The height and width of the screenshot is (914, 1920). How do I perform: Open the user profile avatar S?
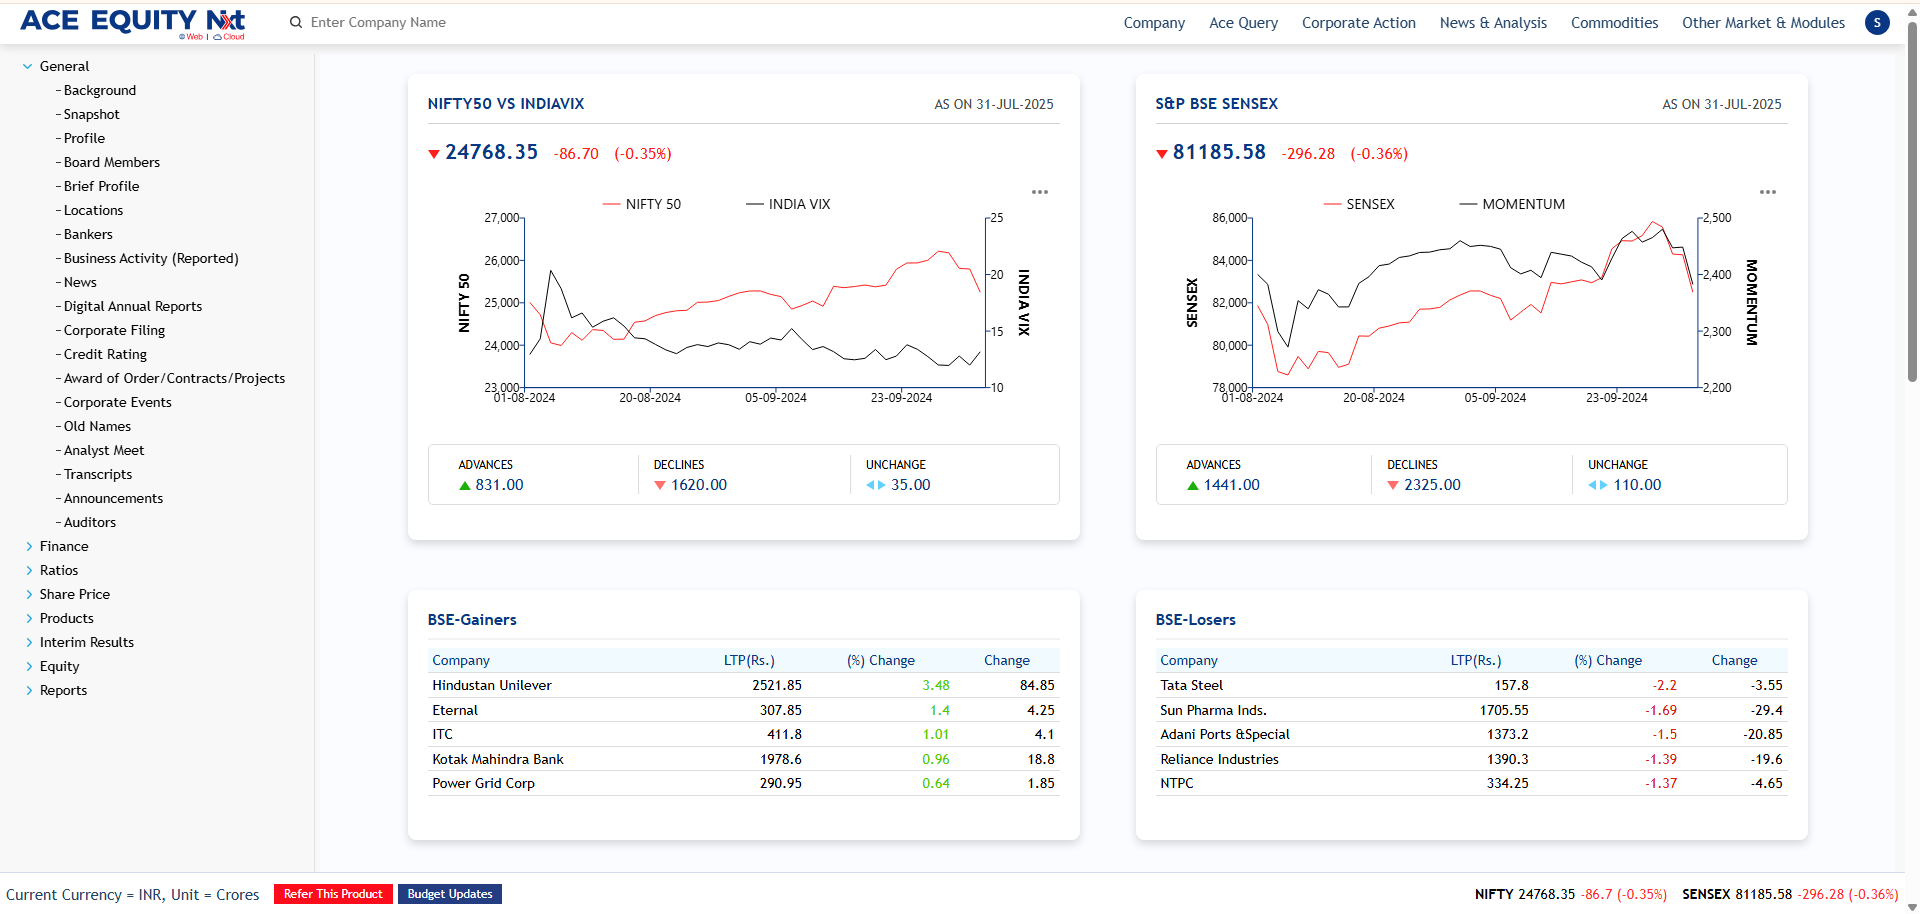[x=1877, y=23]
